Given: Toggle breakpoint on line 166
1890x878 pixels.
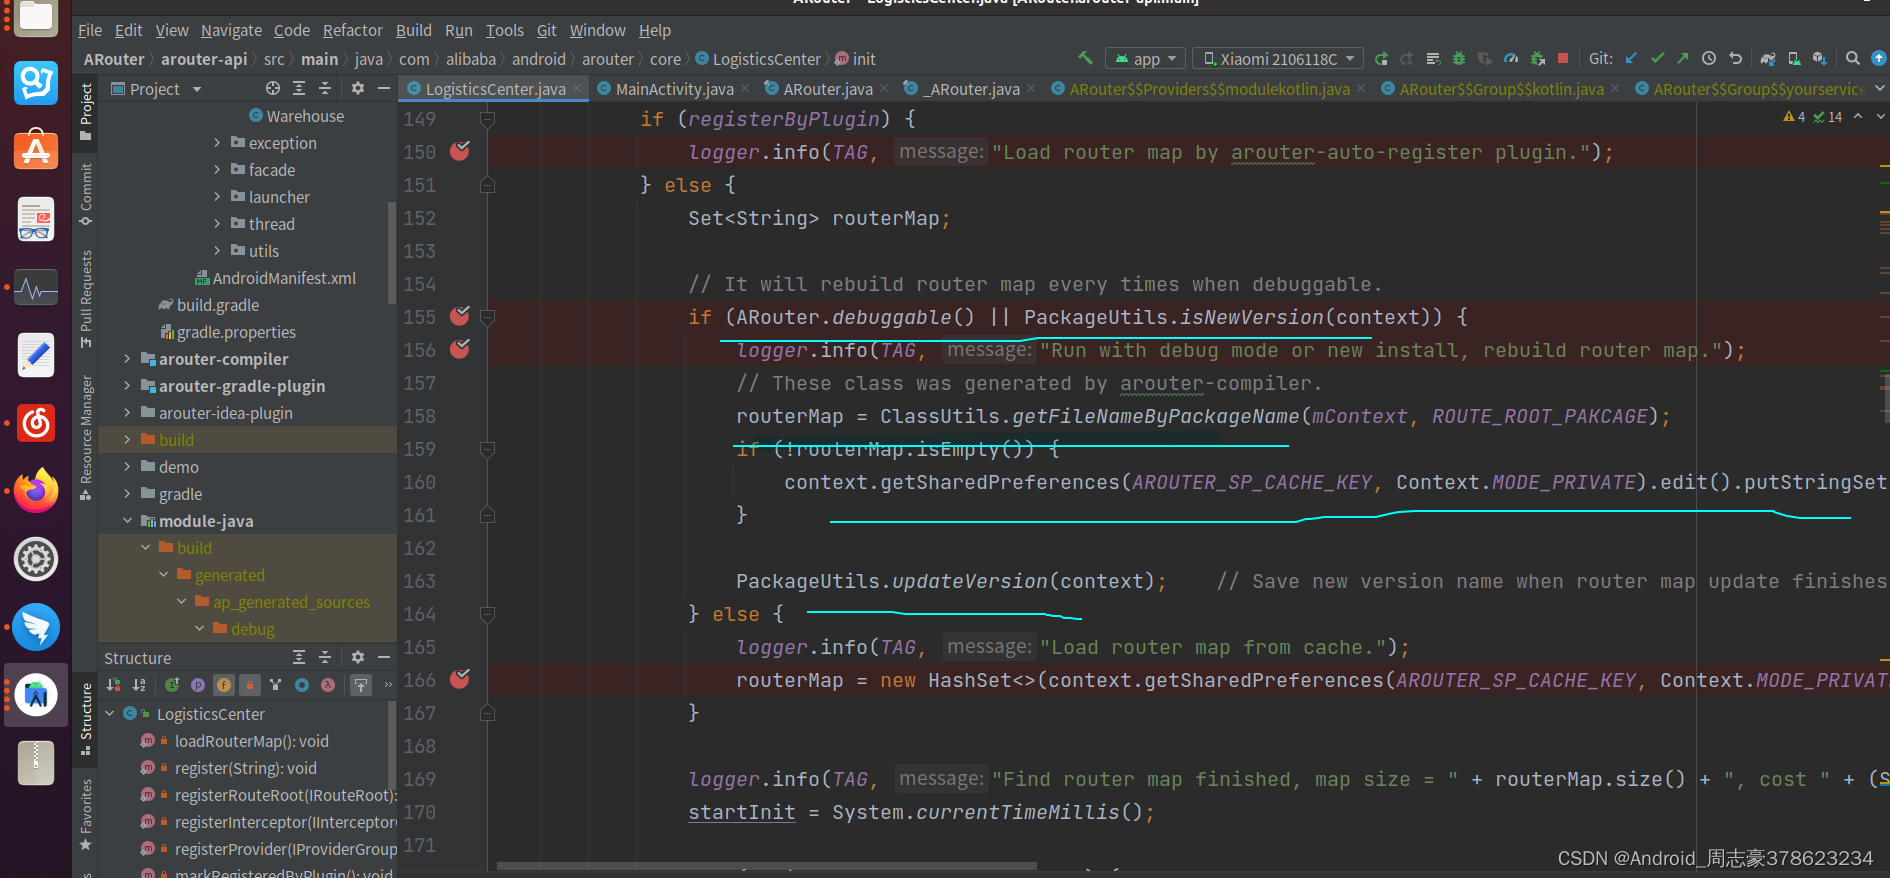Looking at the screenshot, I should [460, 679].
